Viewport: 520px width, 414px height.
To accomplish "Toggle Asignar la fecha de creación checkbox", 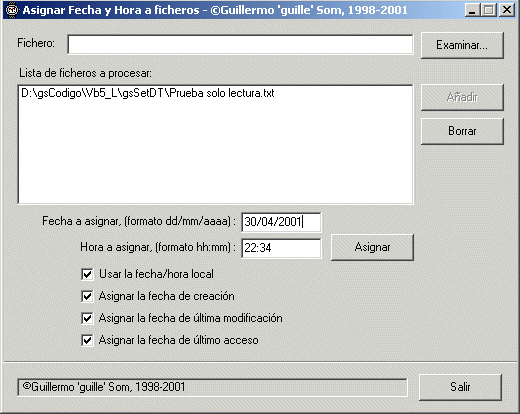I will click(87, 296).
